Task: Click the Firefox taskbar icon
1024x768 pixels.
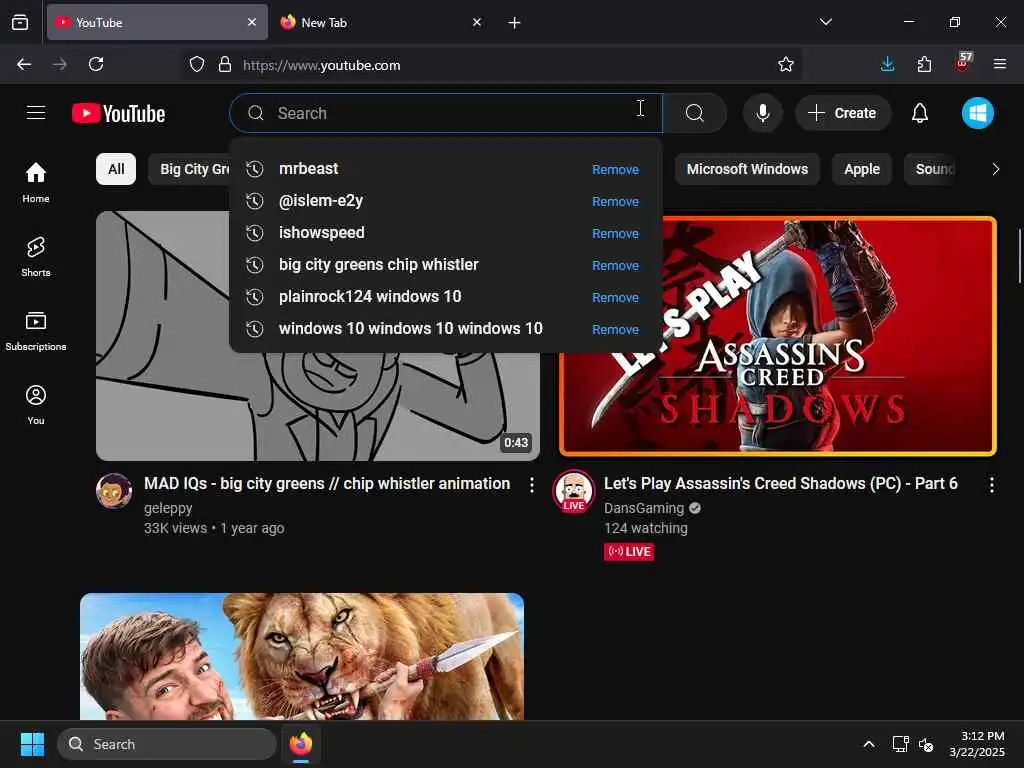Action: click(301, 744)
